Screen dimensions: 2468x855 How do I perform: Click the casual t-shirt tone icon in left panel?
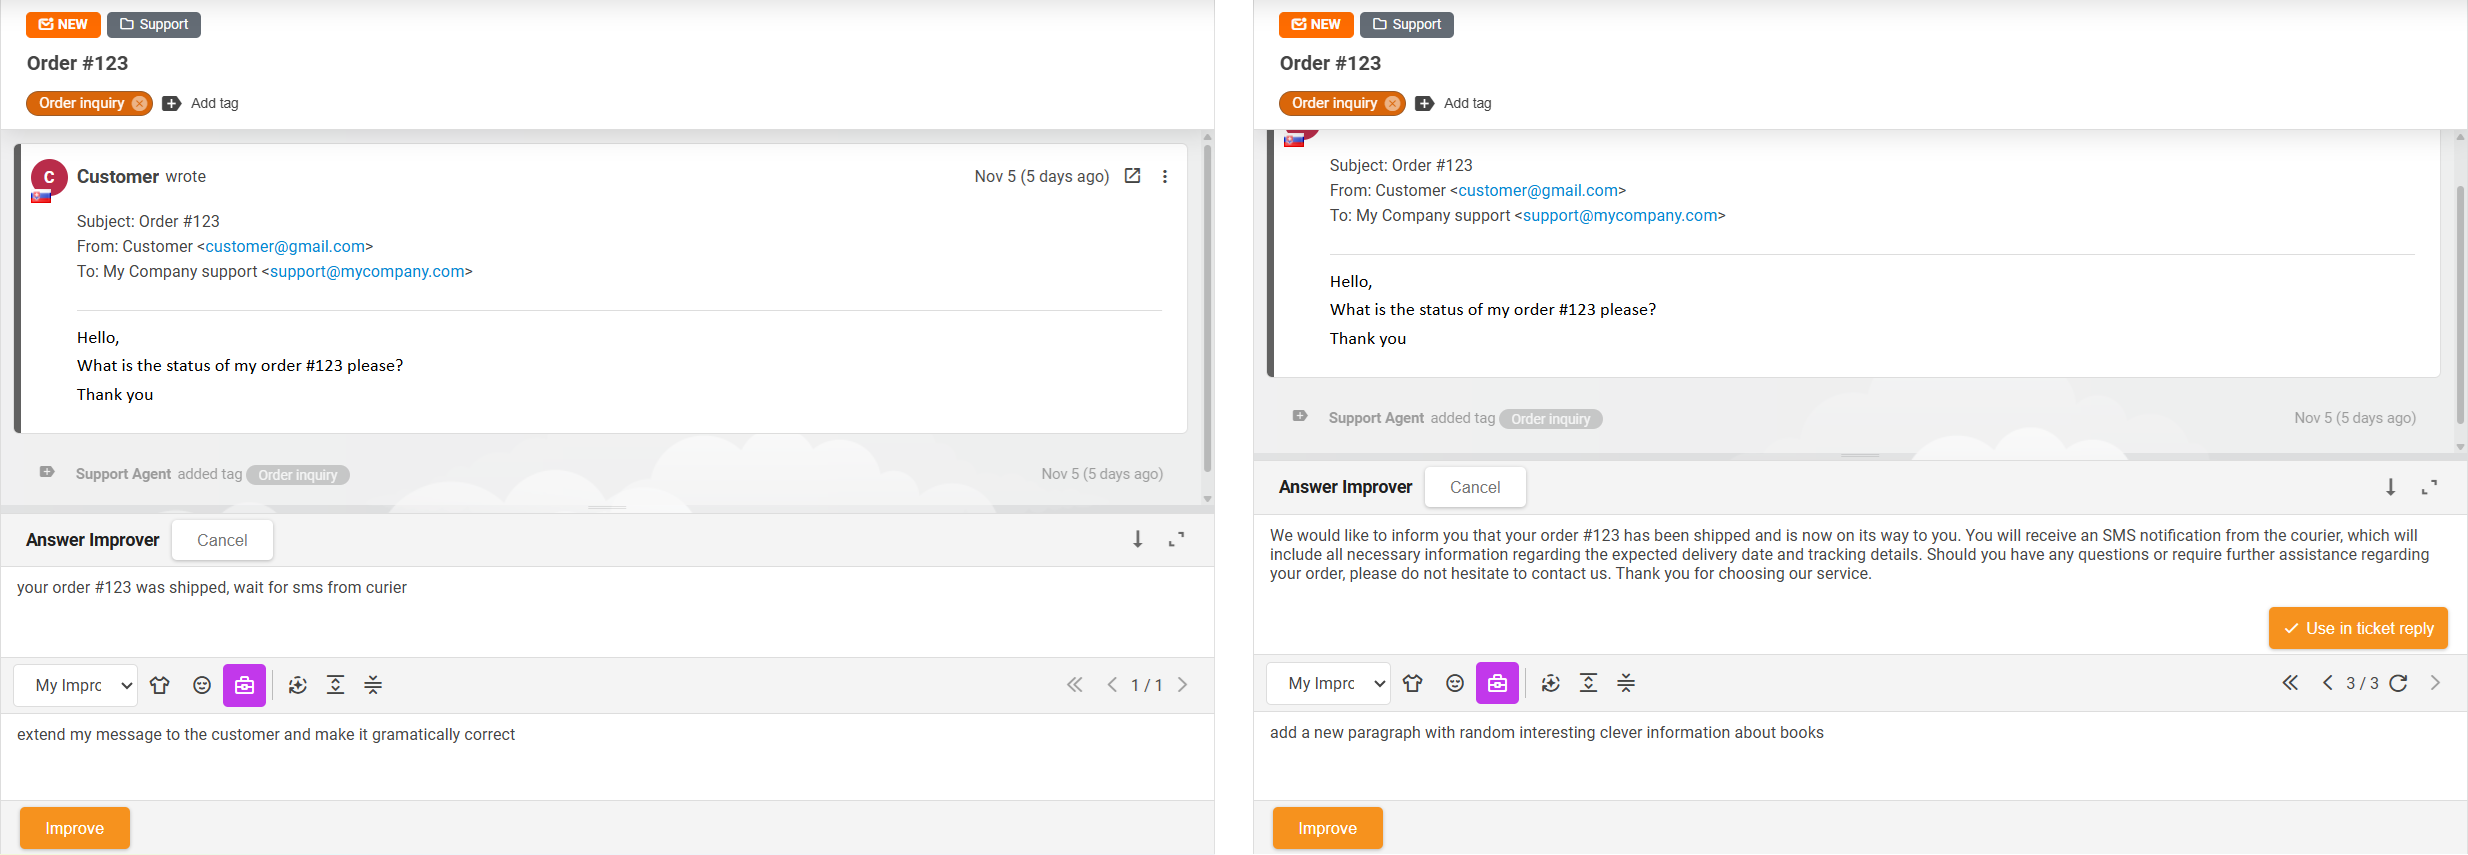click(x=160, y=685)
